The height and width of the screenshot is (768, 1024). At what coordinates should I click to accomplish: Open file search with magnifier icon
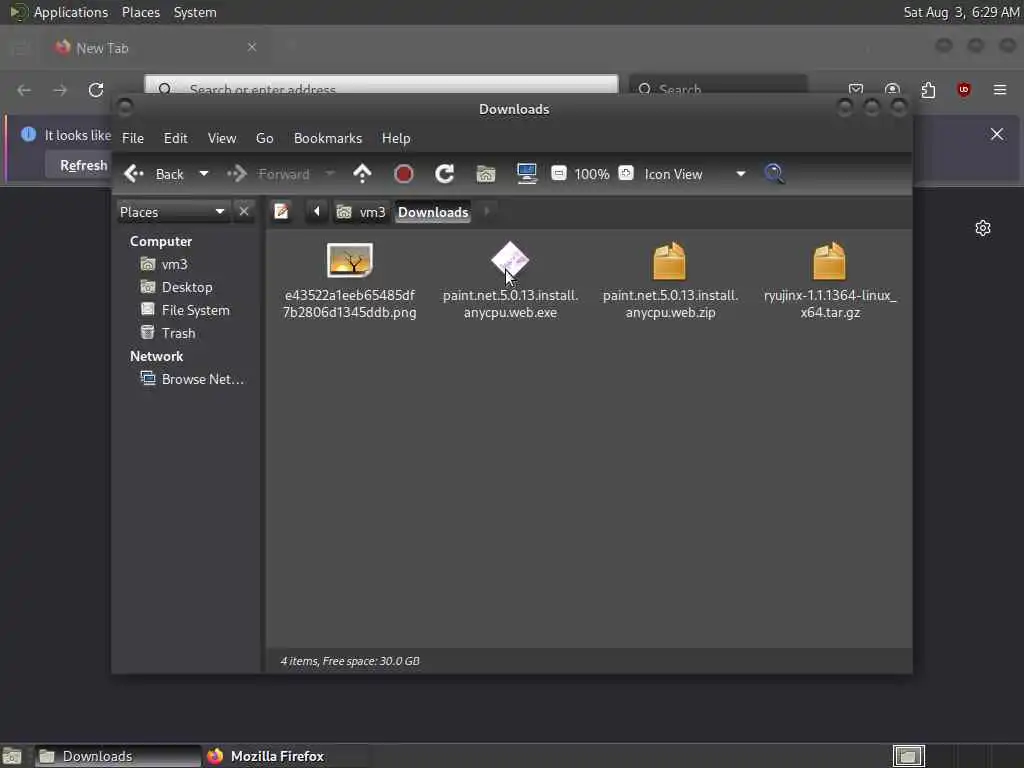point(775,174)
